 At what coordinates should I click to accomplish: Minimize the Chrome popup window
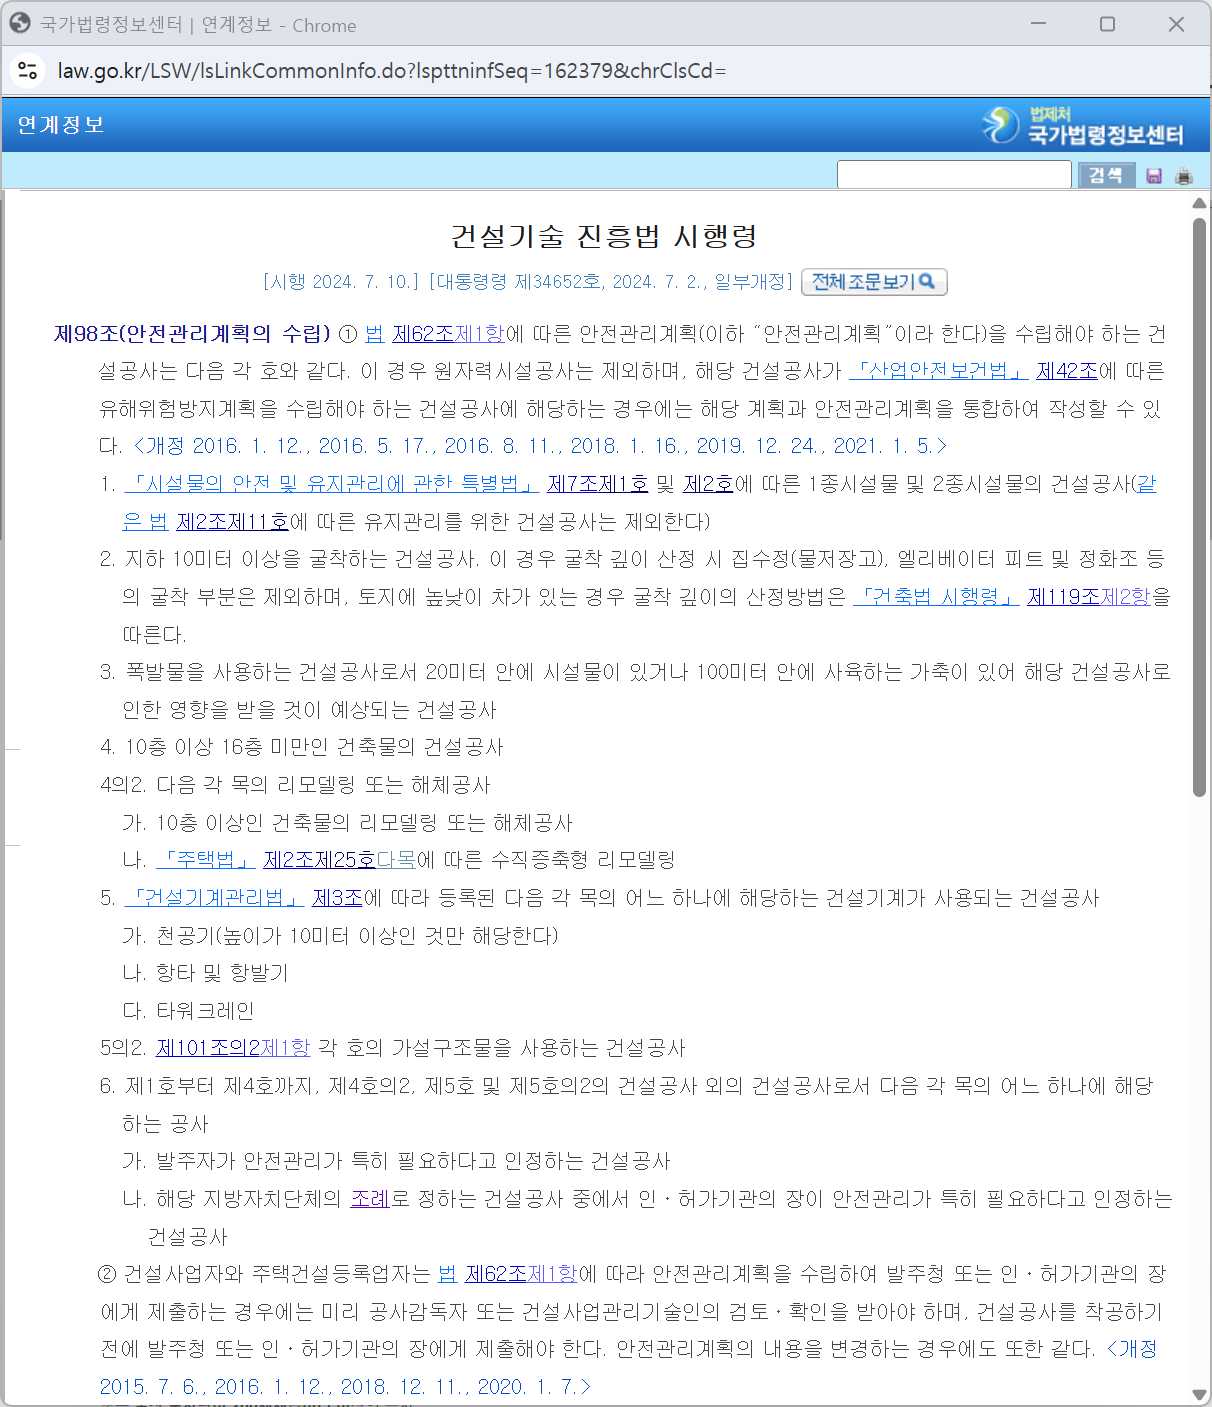pyautogui.click(x=1038, y=24)
